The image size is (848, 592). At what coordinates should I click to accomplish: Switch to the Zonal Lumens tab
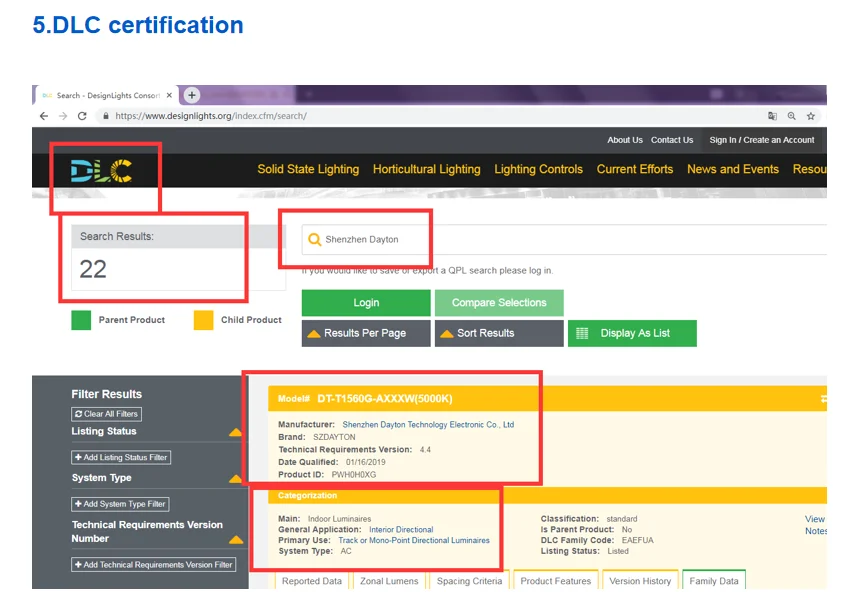click(x=391, y=581)
